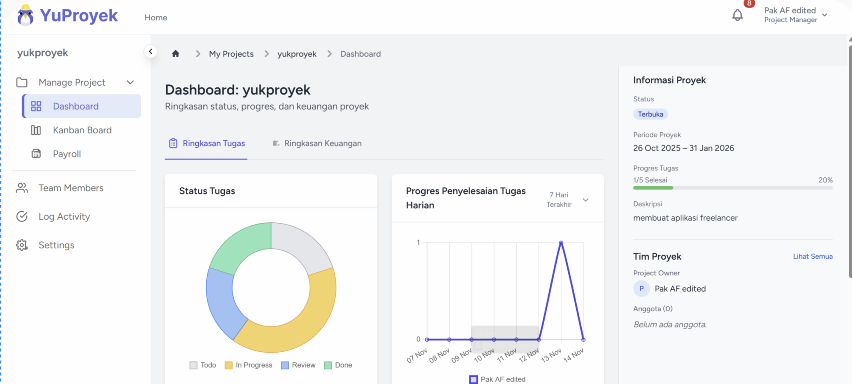Click the '1/5 Selesai' text
Screen dimensions: 852x384
pyautogui.click(x=650, y=180)
